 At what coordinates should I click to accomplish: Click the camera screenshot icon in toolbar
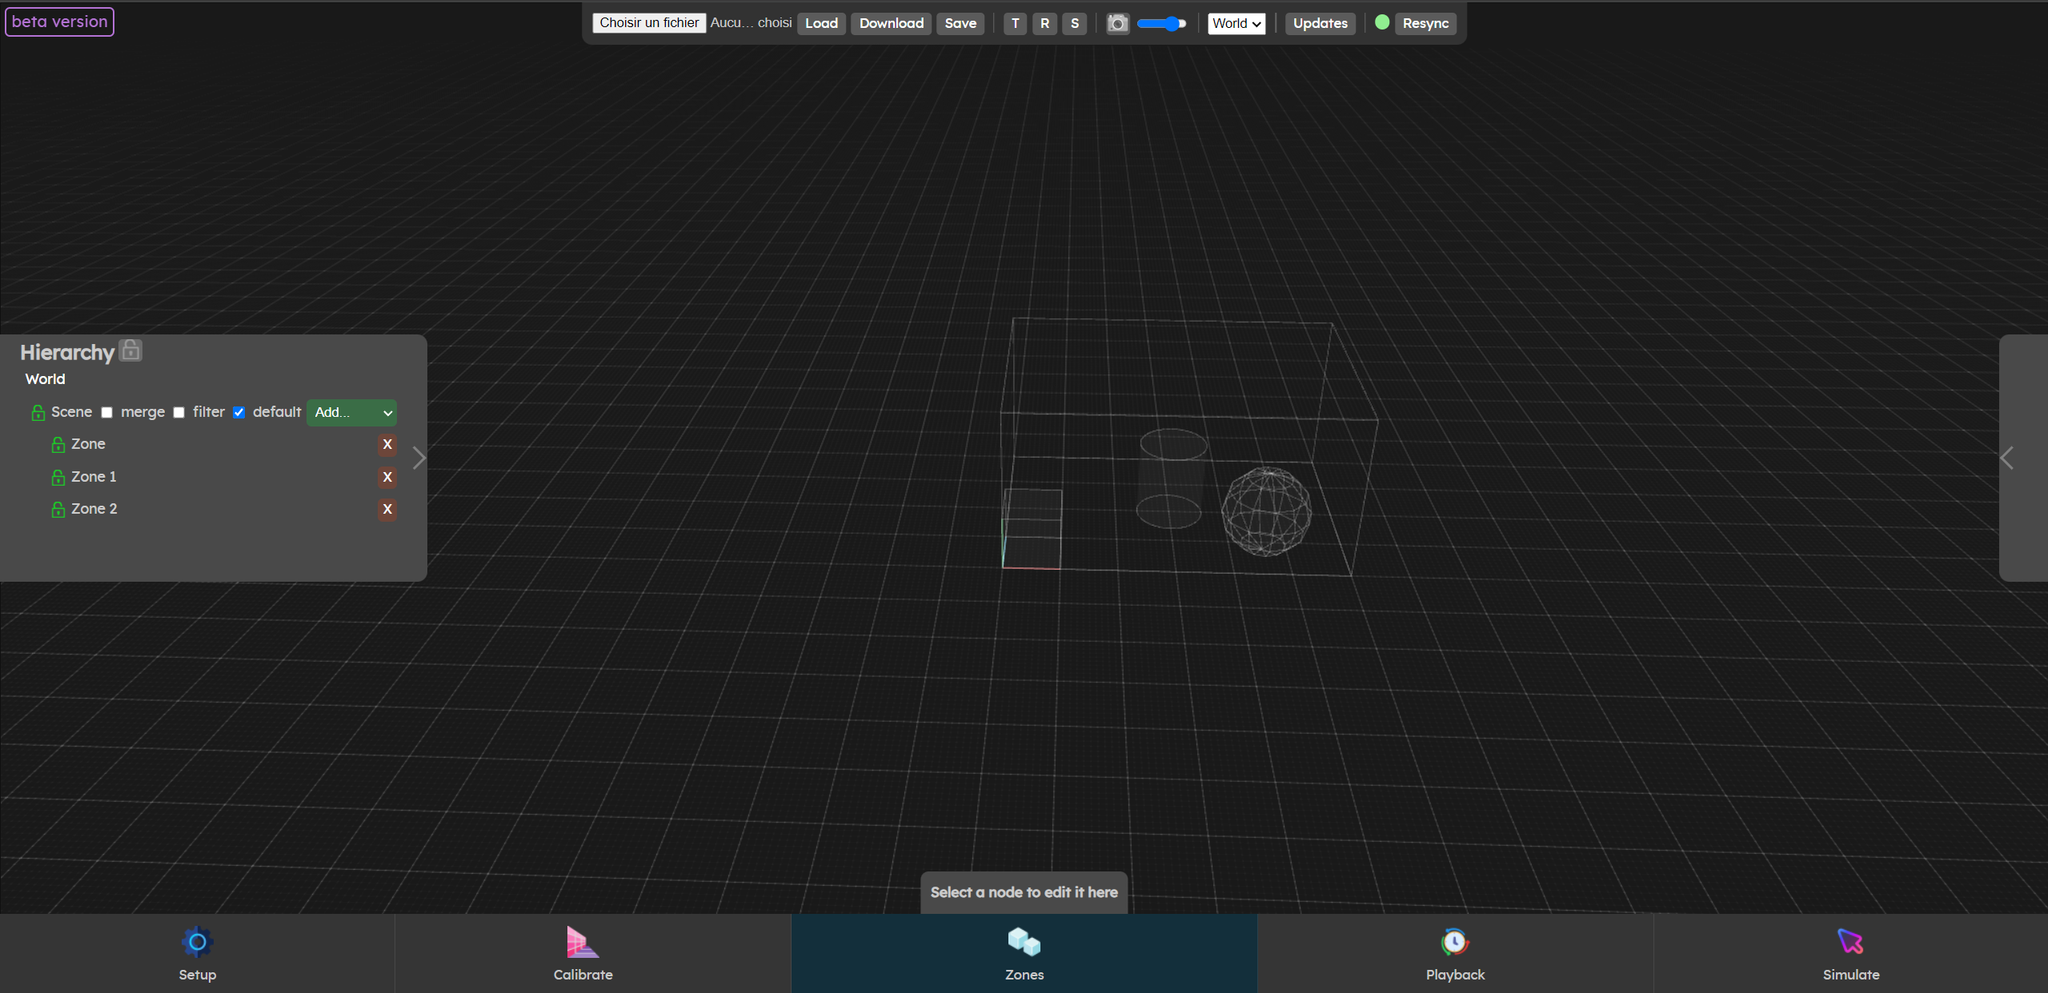(1117, 23)
